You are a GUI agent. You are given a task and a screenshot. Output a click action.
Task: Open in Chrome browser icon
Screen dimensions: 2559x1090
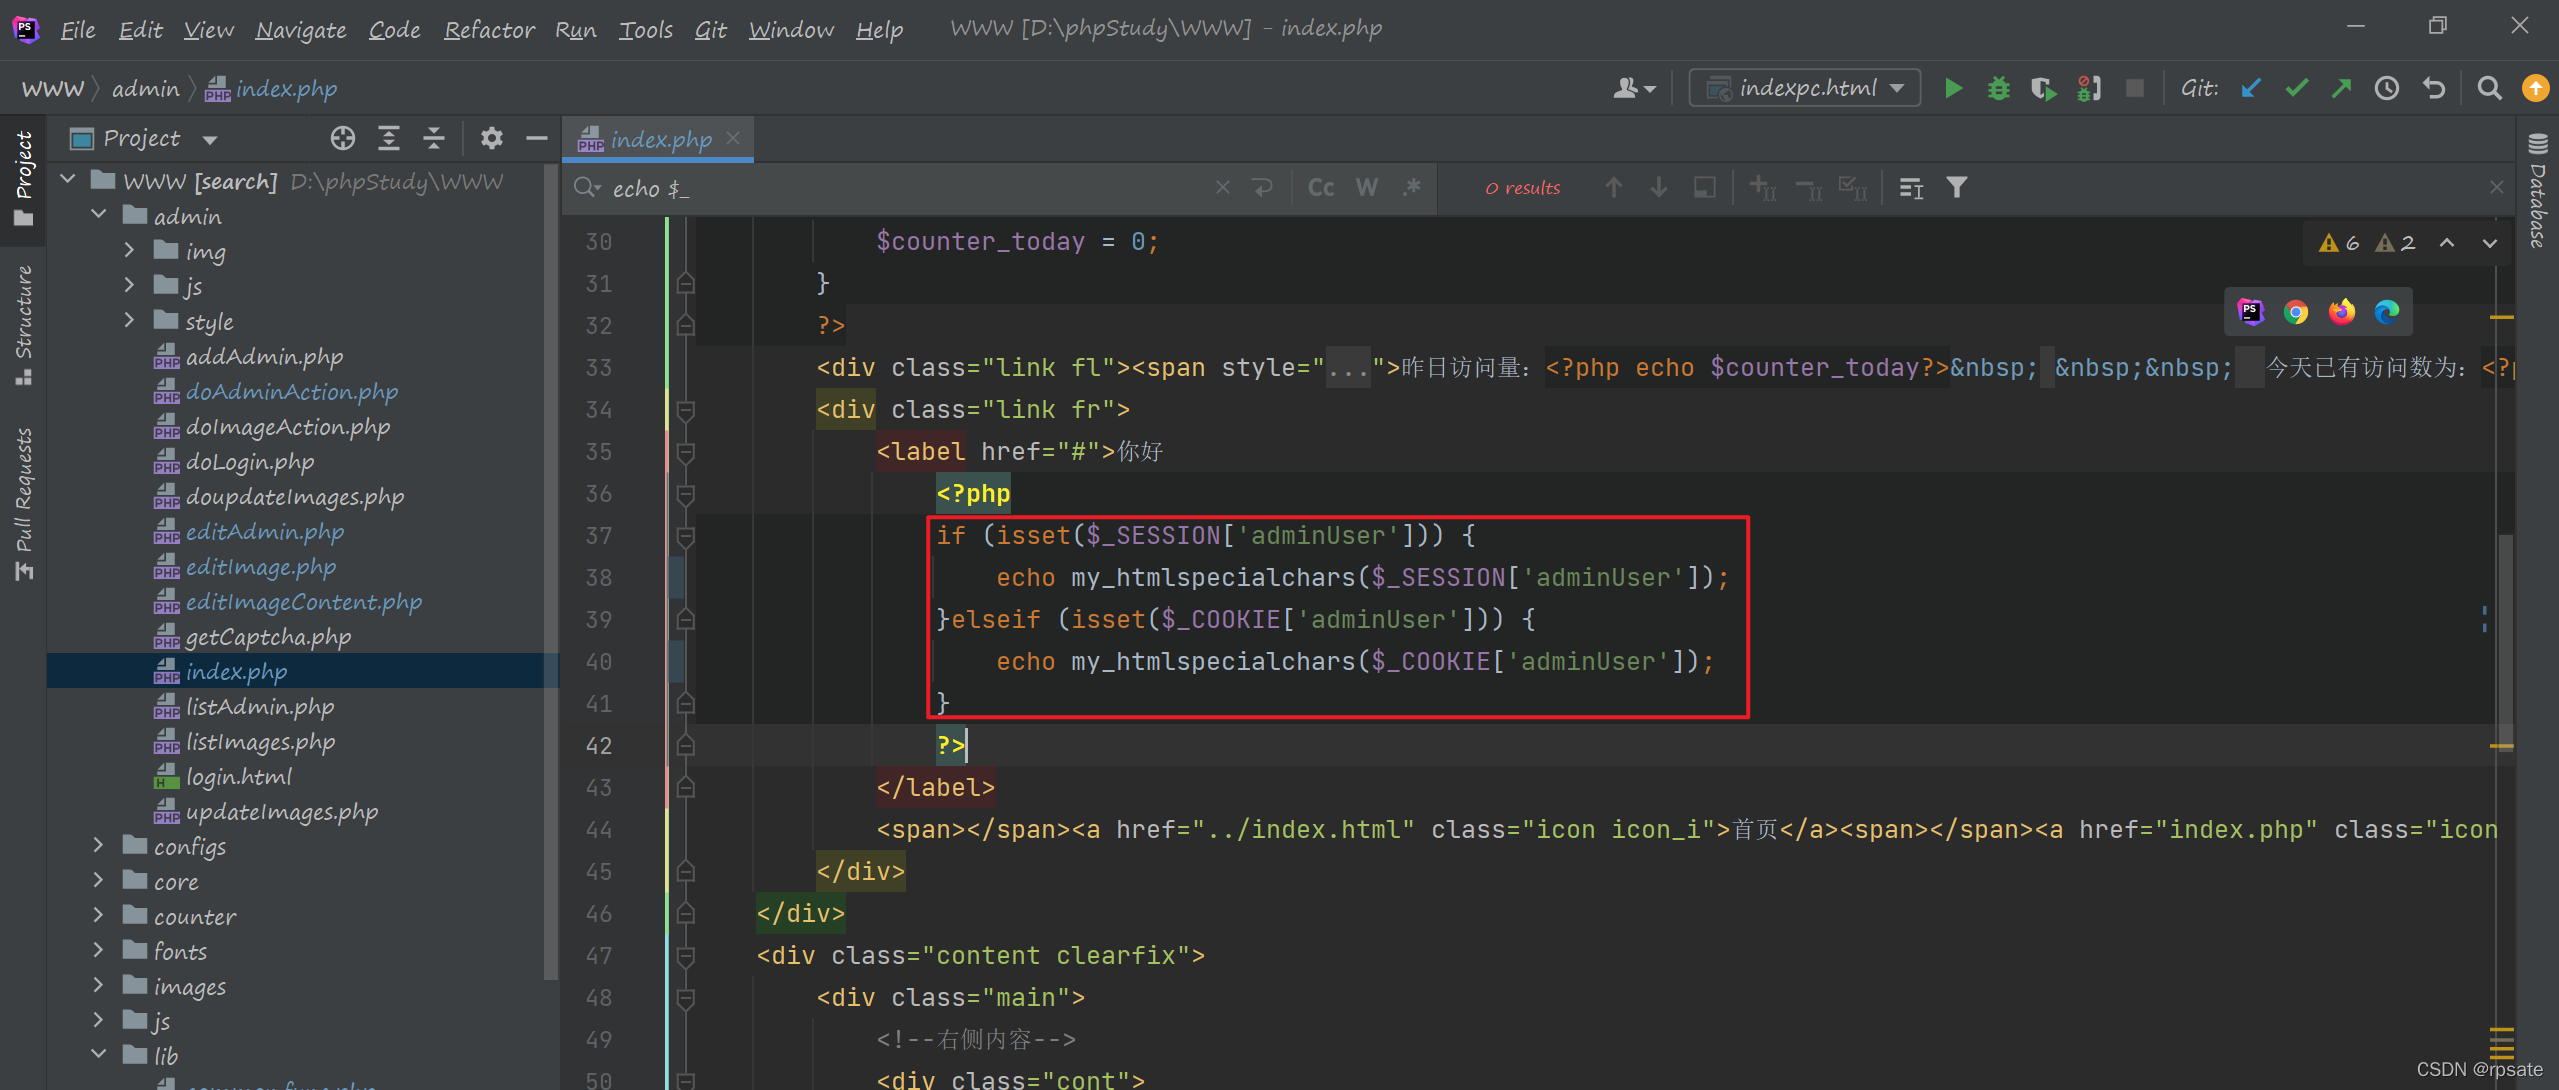coord(2296,313)
